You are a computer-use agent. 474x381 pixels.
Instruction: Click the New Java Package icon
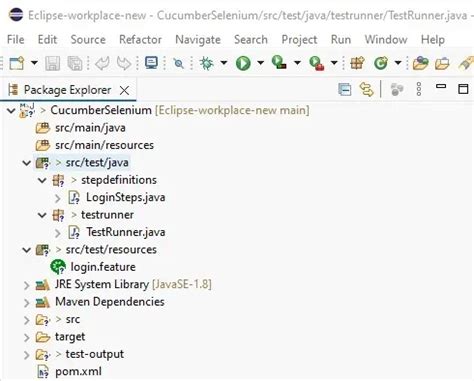357,63
